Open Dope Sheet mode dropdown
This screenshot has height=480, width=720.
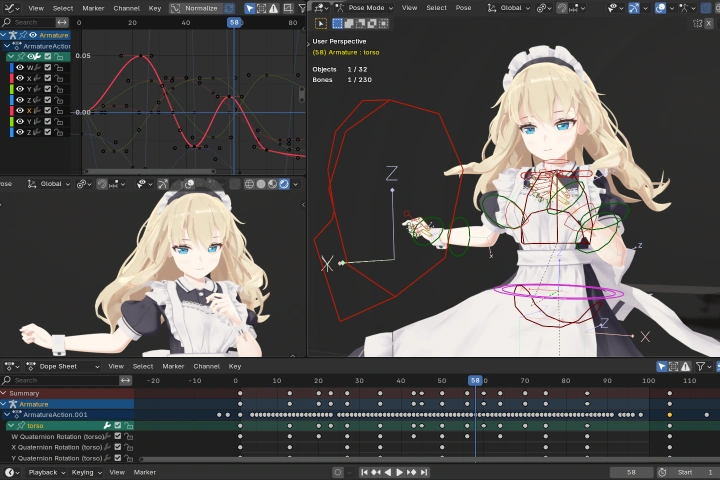(63, 366)
